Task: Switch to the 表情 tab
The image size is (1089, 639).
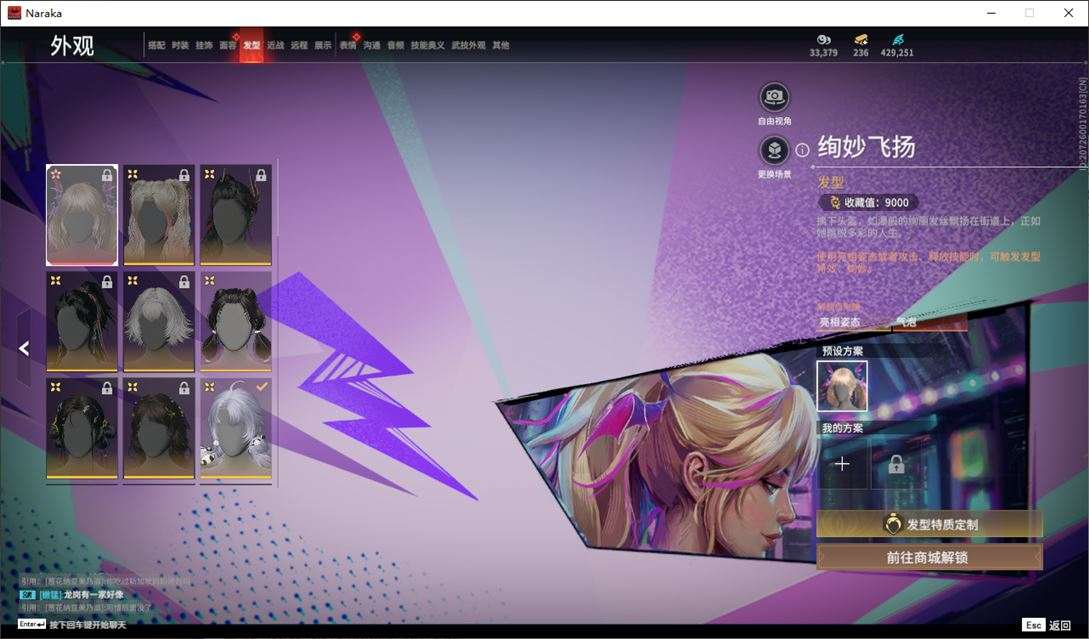Action: (x=348, y=45)
